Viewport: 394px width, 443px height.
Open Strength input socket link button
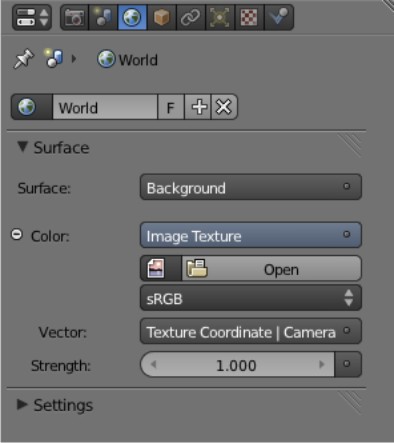point(348,364)
